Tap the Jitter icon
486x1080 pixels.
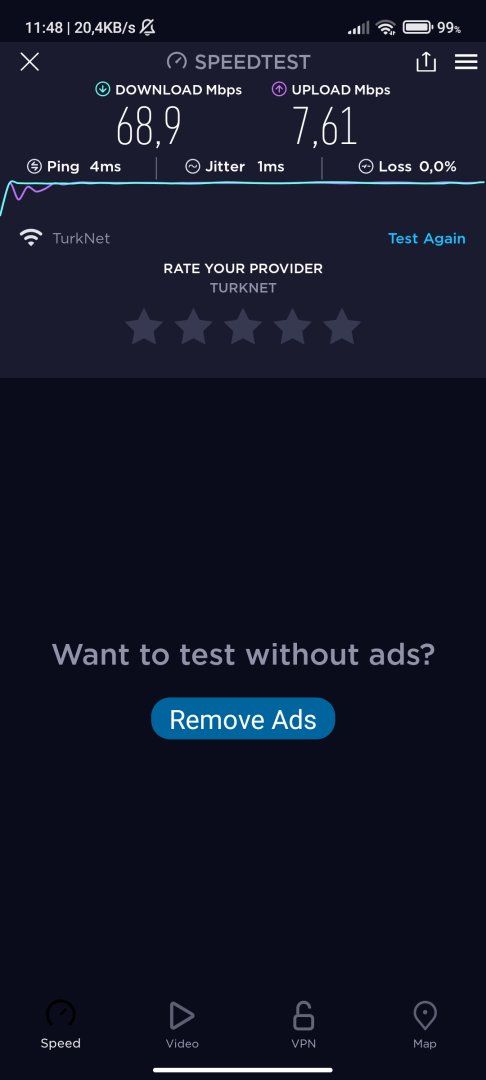click(x=193, y=167)
